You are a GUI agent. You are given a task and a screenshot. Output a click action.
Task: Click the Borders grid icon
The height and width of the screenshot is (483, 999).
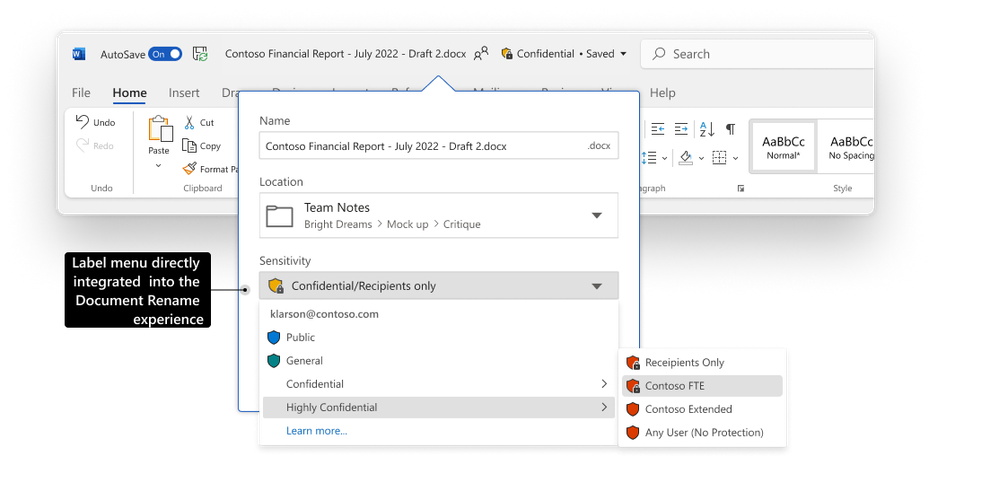[x=719, y=157]
